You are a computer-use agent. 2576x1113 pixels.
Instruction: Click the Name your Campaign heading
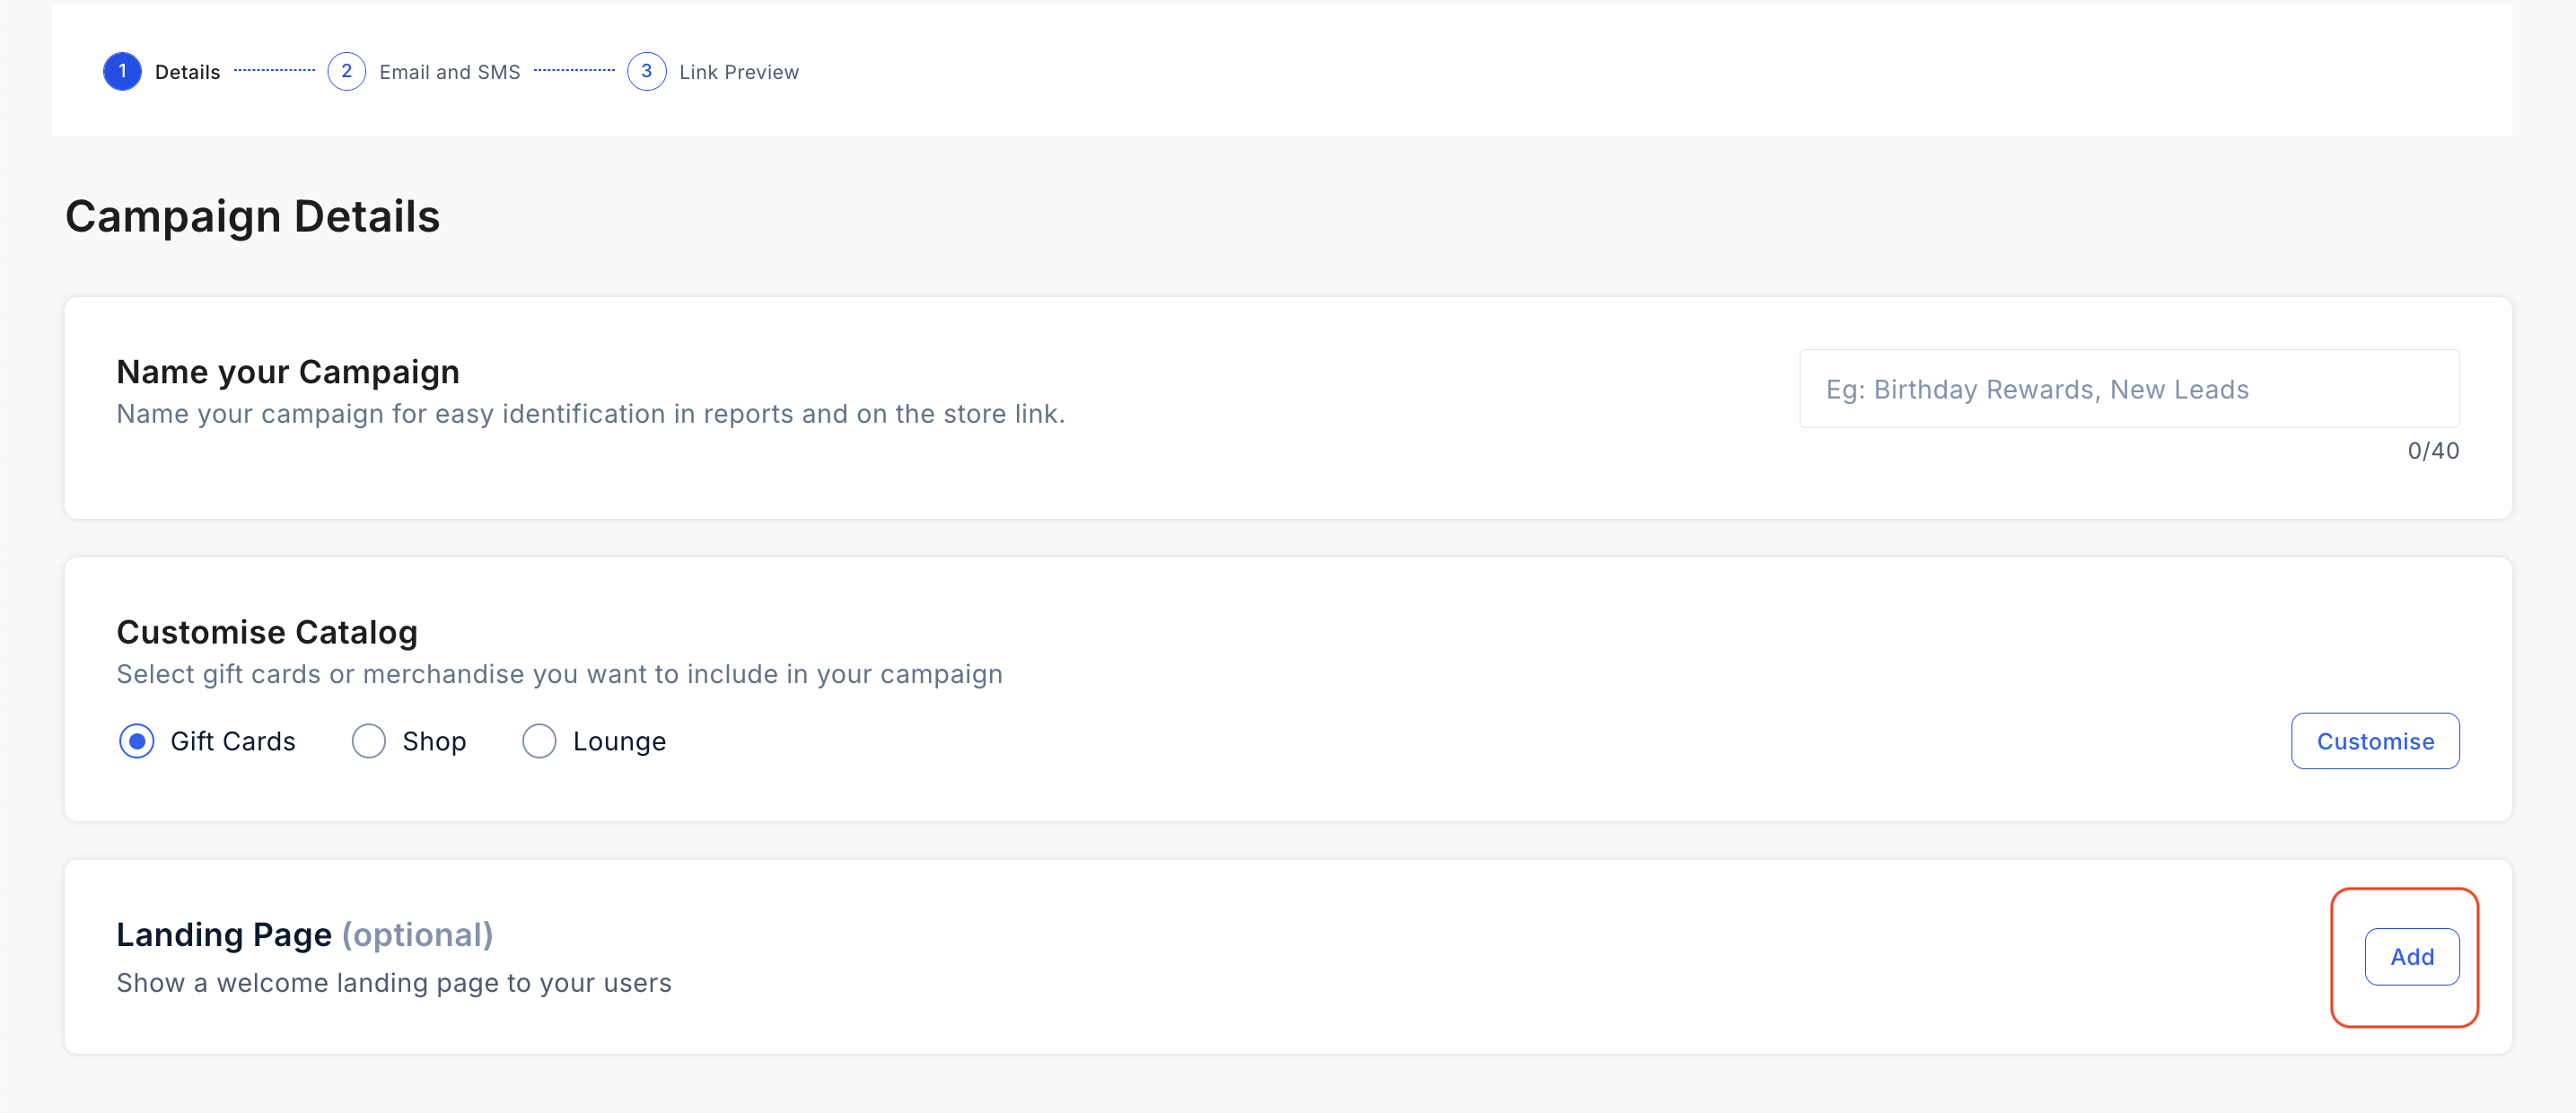[x=288, y=372]
